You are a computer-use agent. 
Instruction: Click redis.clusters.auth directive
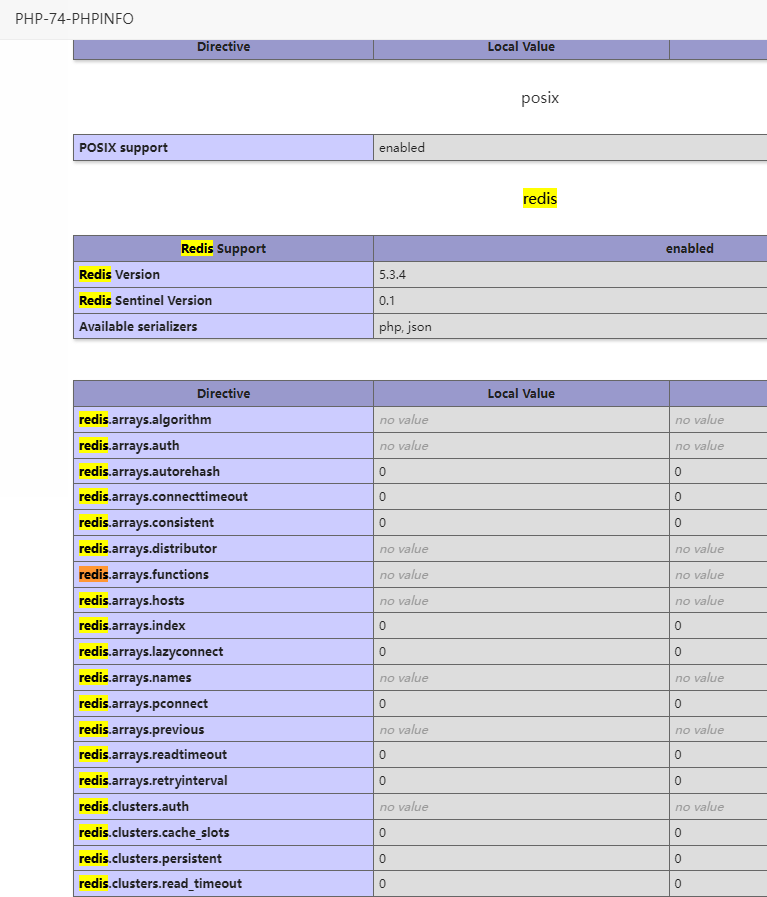[134, 807]
